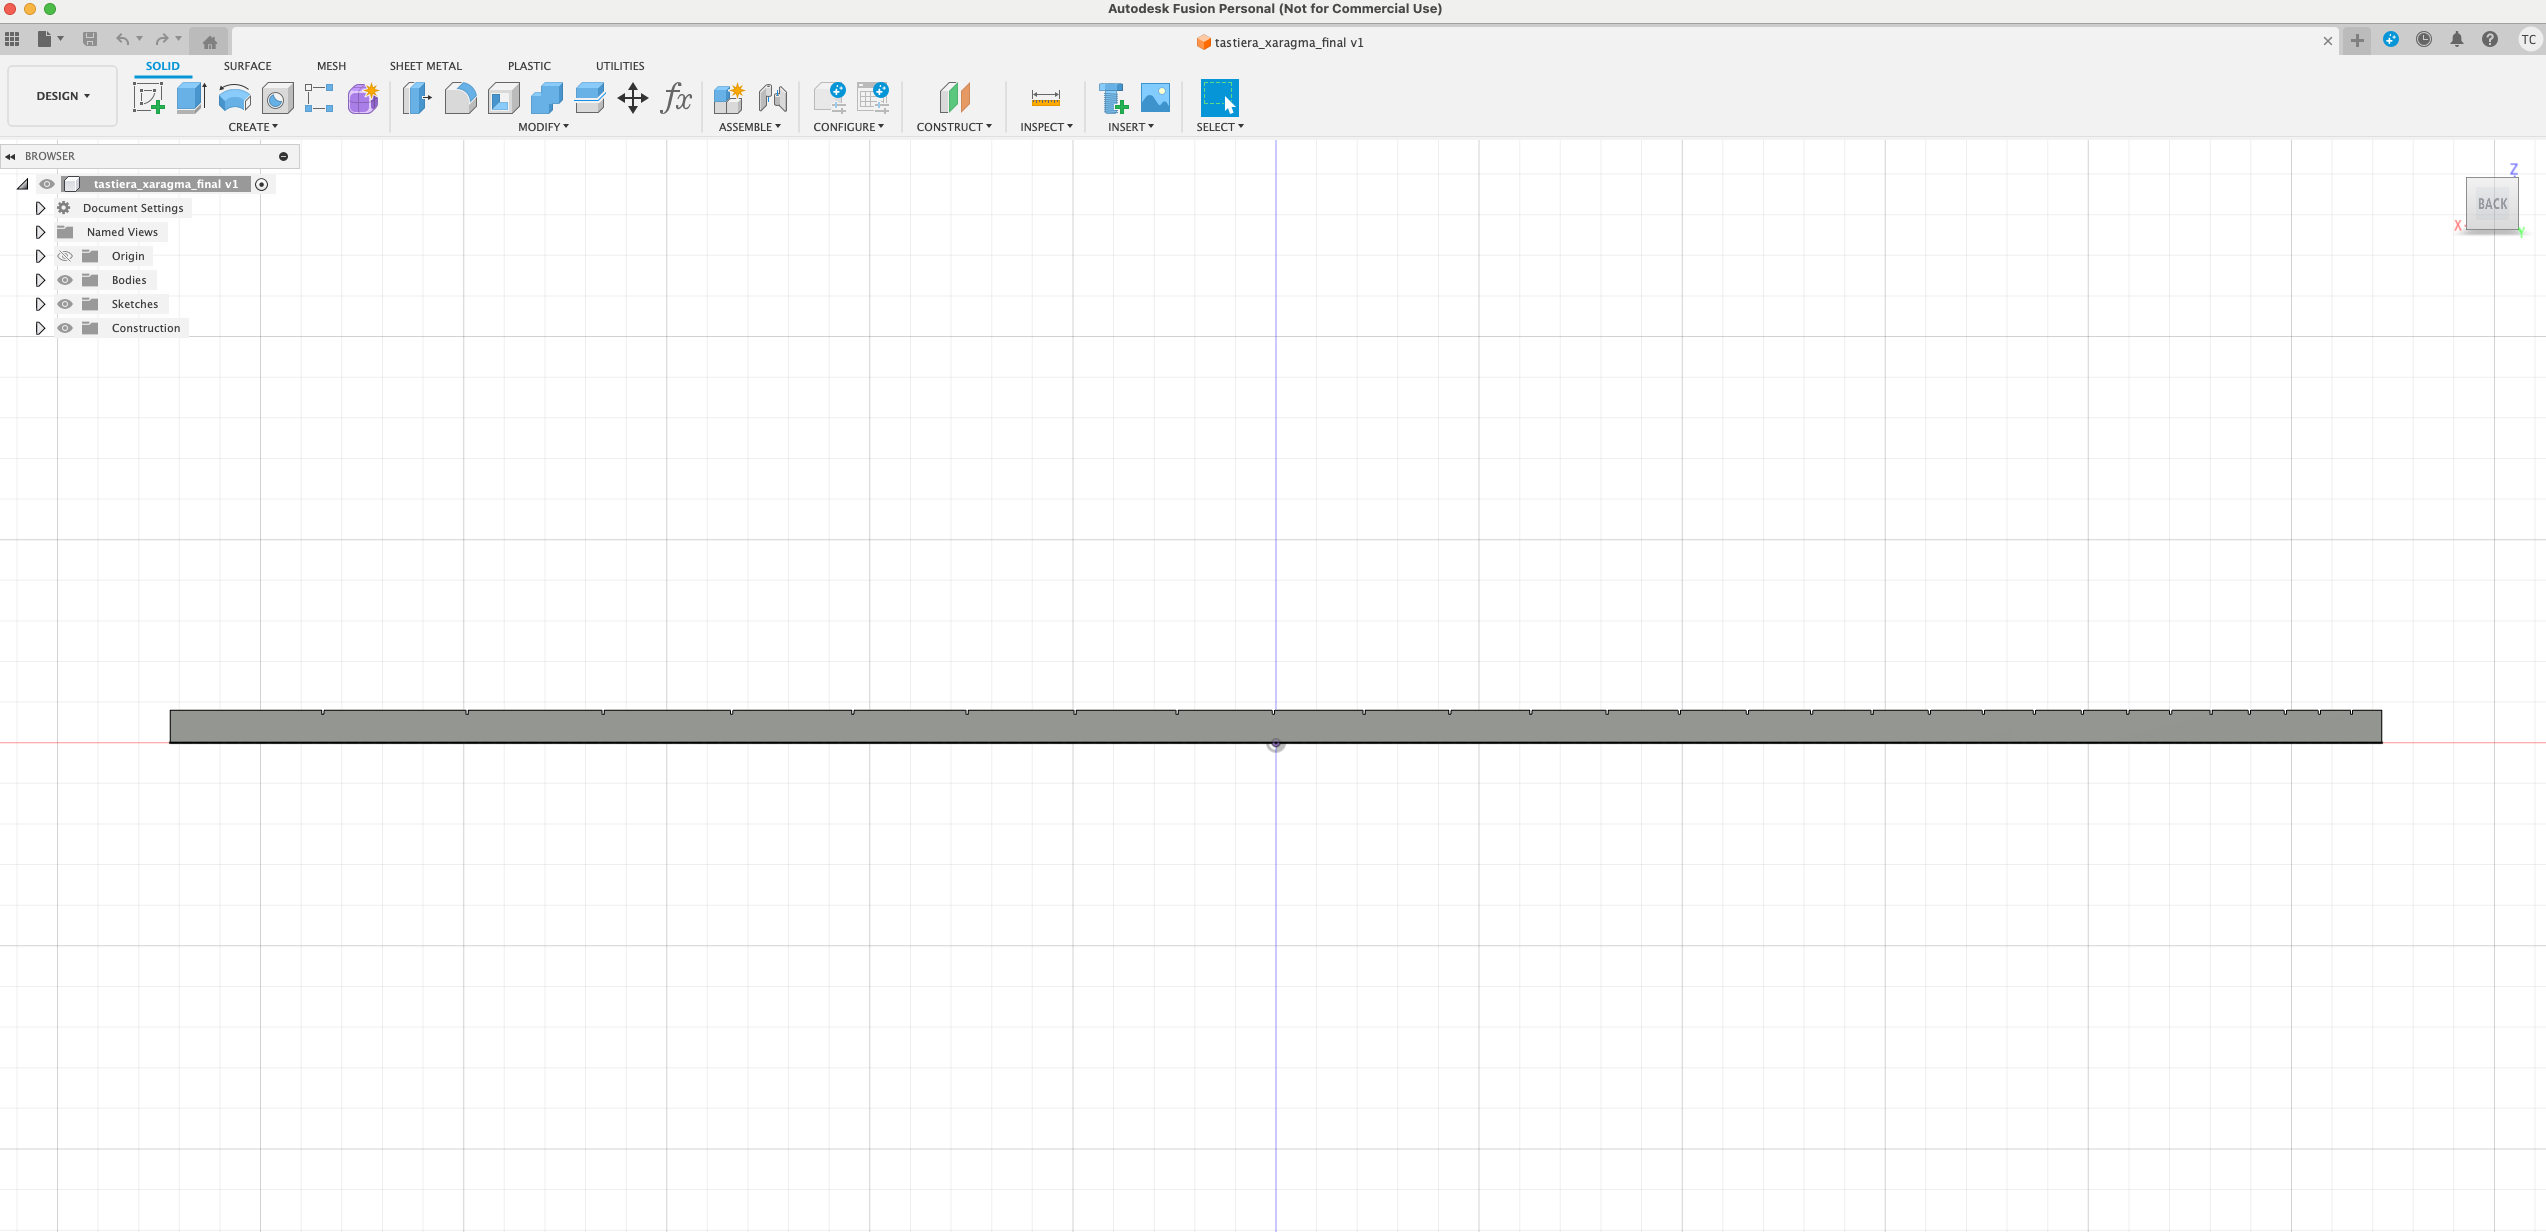Open the notifications bell

tap(2457, 40)
